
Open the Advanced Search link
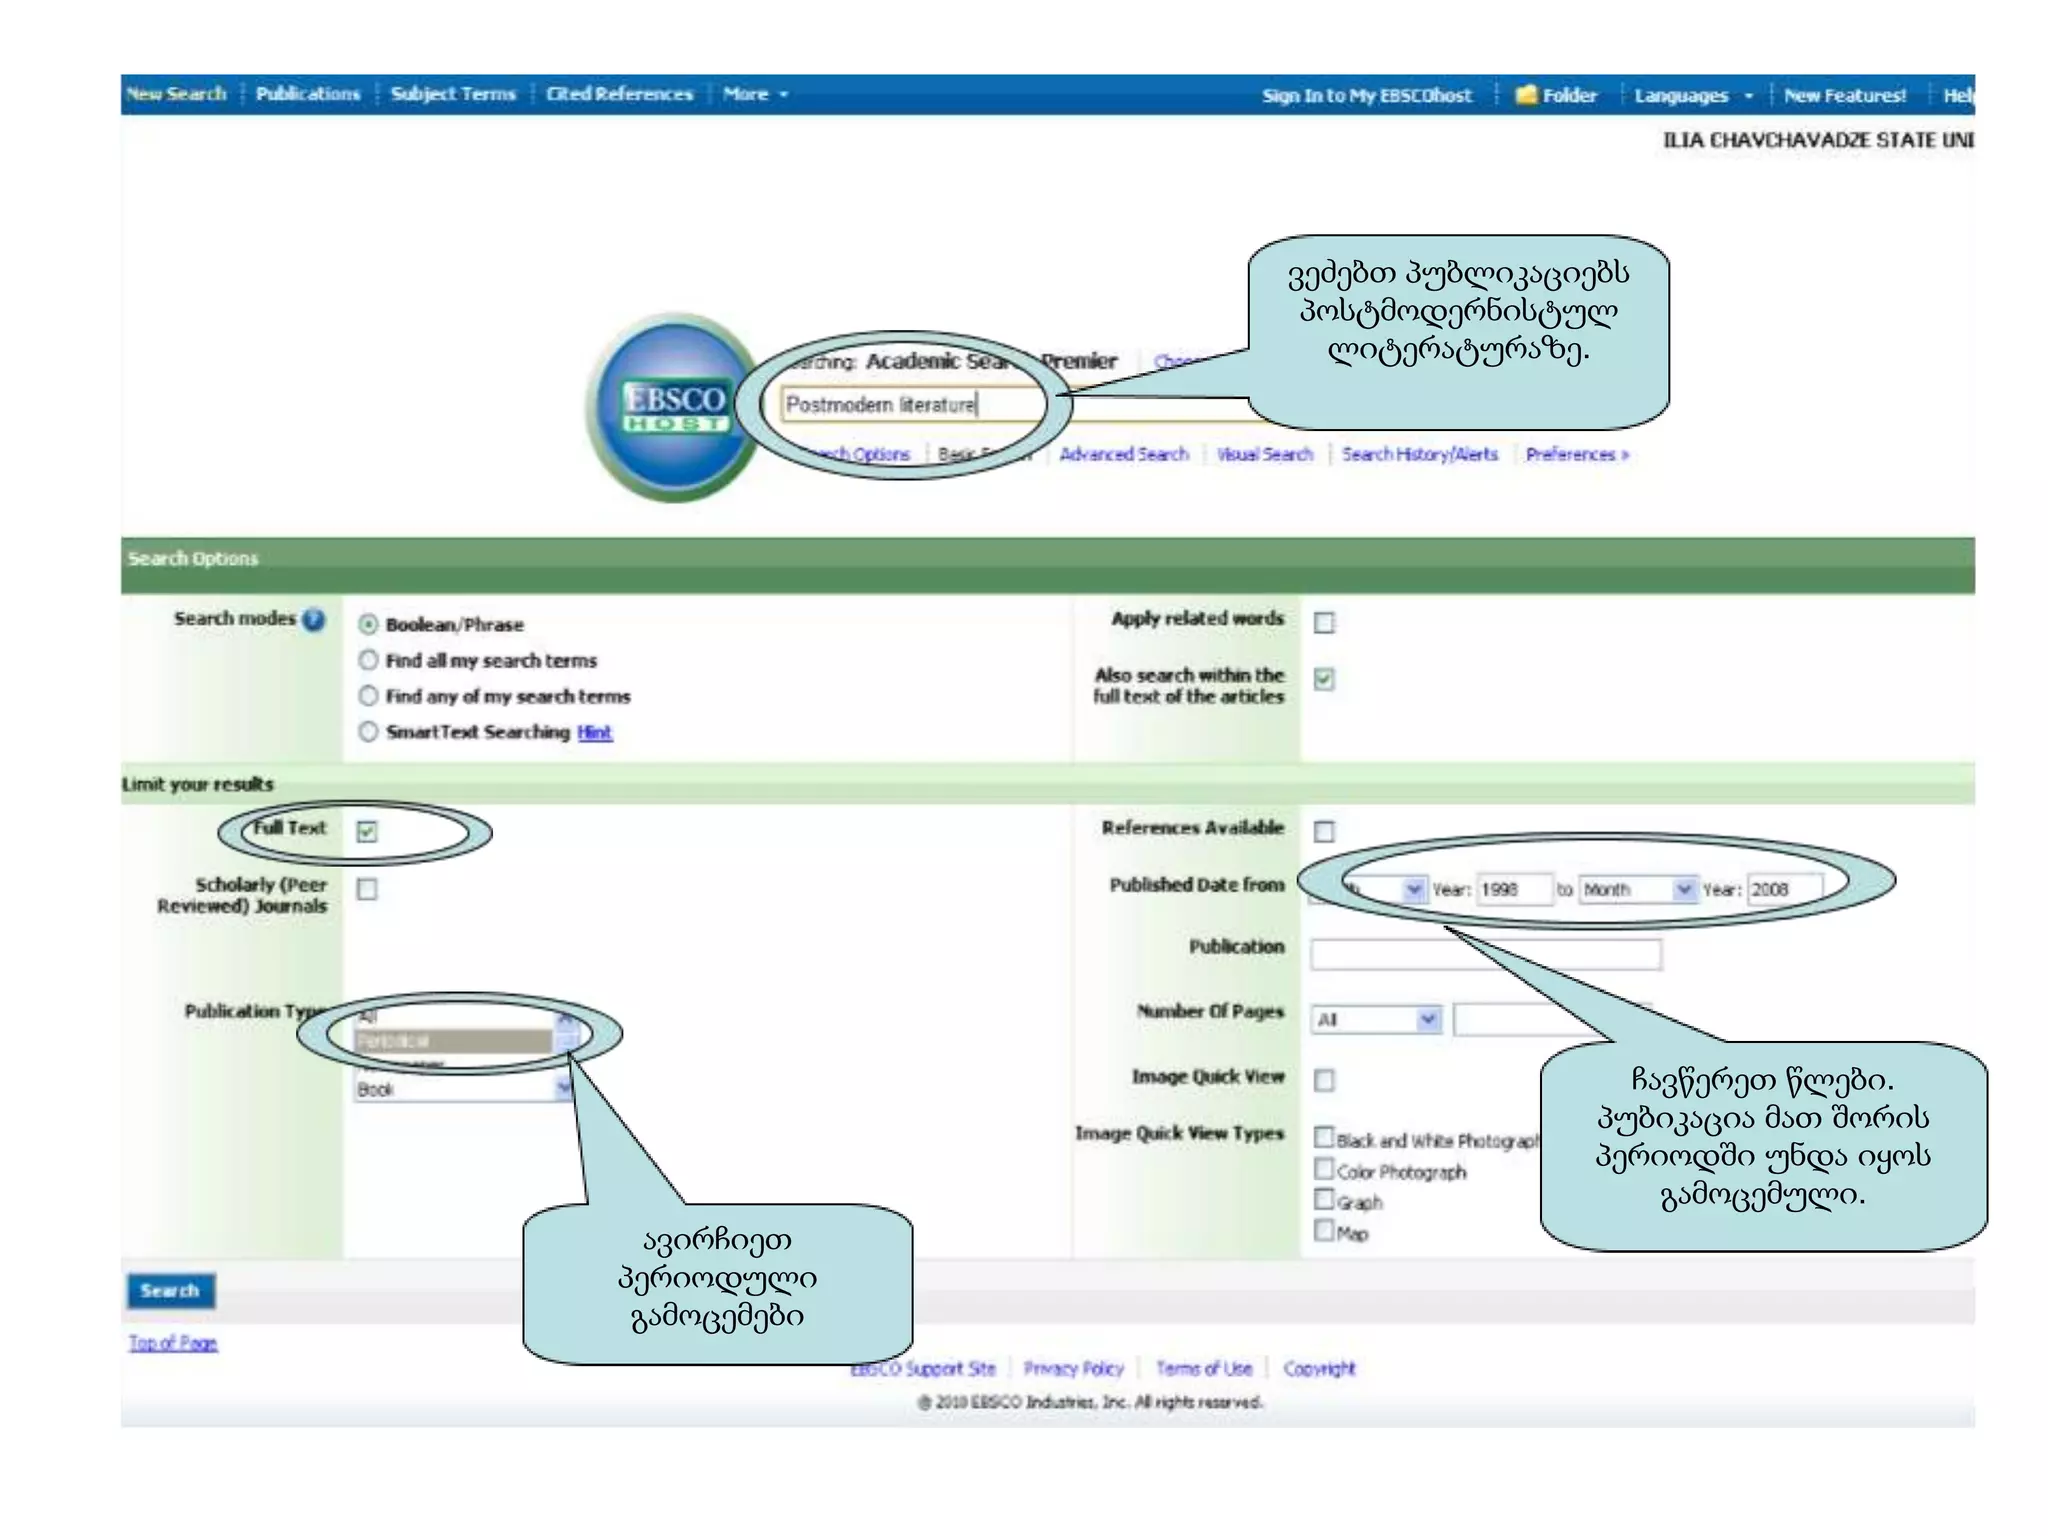coord(1124,454)
